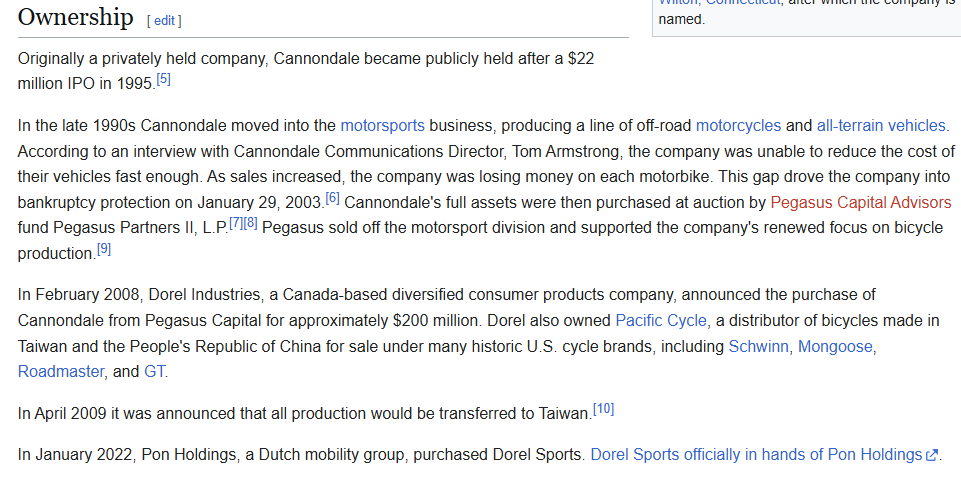Follow the Pacific Cycle link

(x=661, y=320)
